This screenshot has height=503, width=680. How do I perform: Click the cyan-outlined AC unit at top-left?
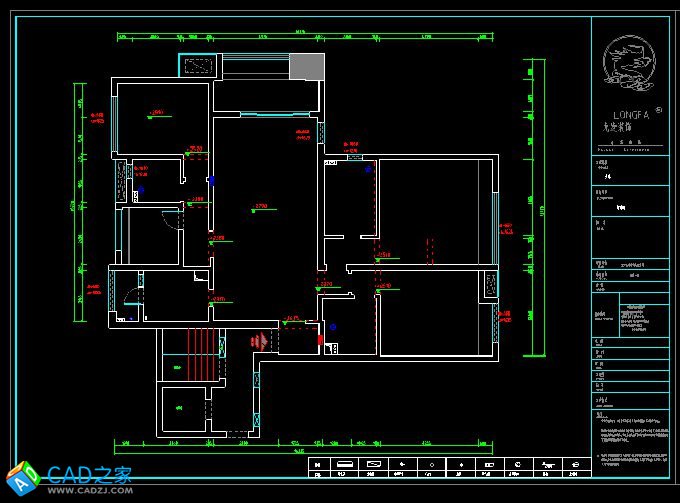point(196,65)
